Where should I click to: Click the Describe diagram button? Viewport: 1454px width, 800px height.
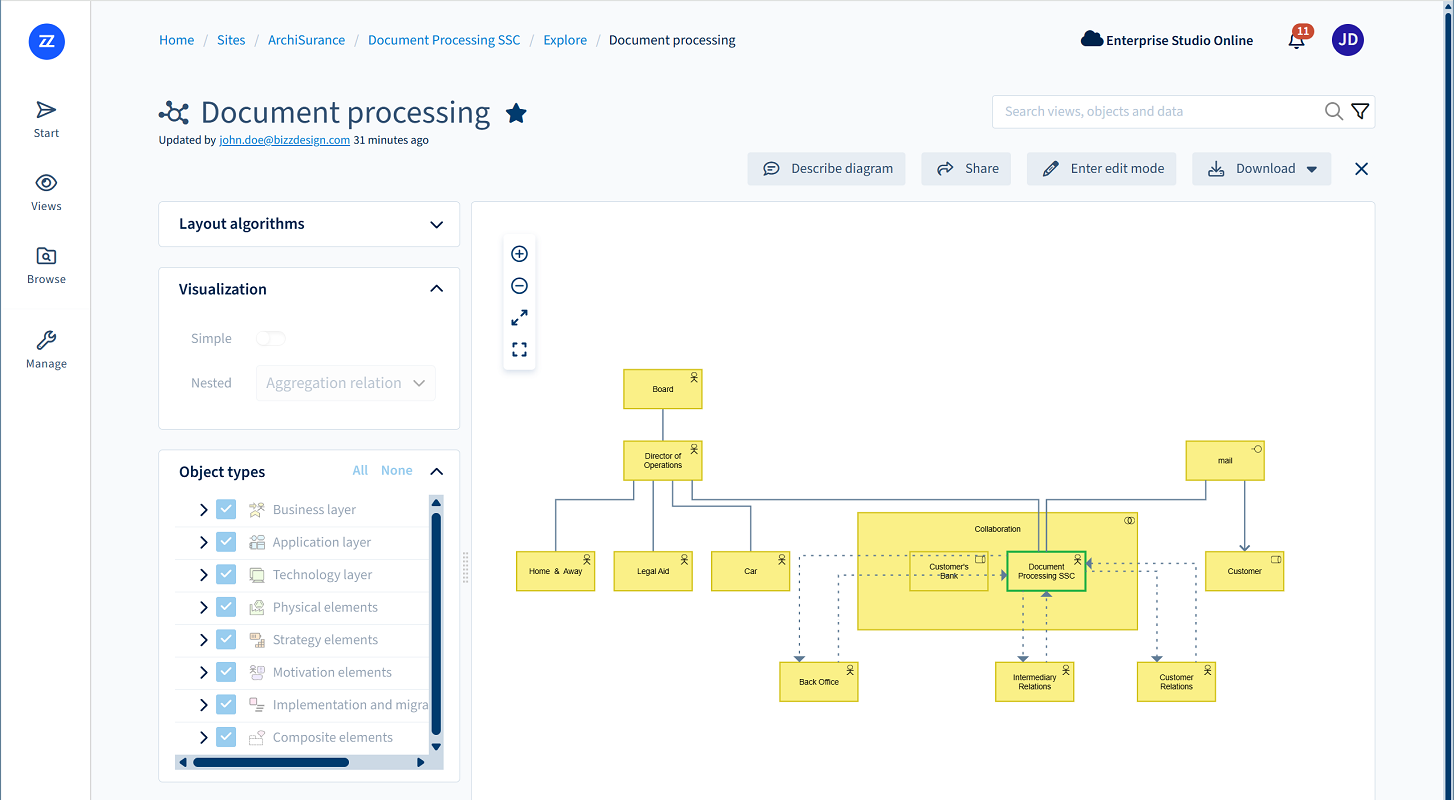point(826,169)
